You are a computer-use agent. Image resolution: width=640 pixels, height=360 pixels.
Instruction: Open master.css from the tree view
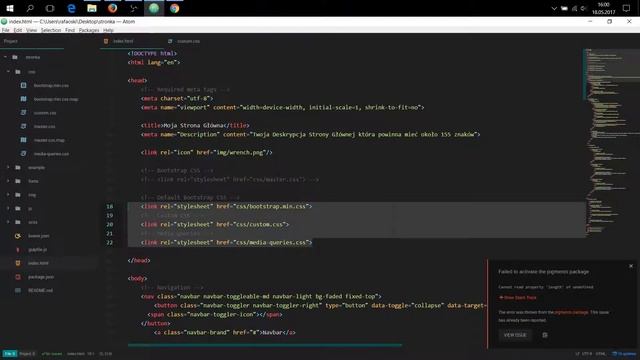44,127
